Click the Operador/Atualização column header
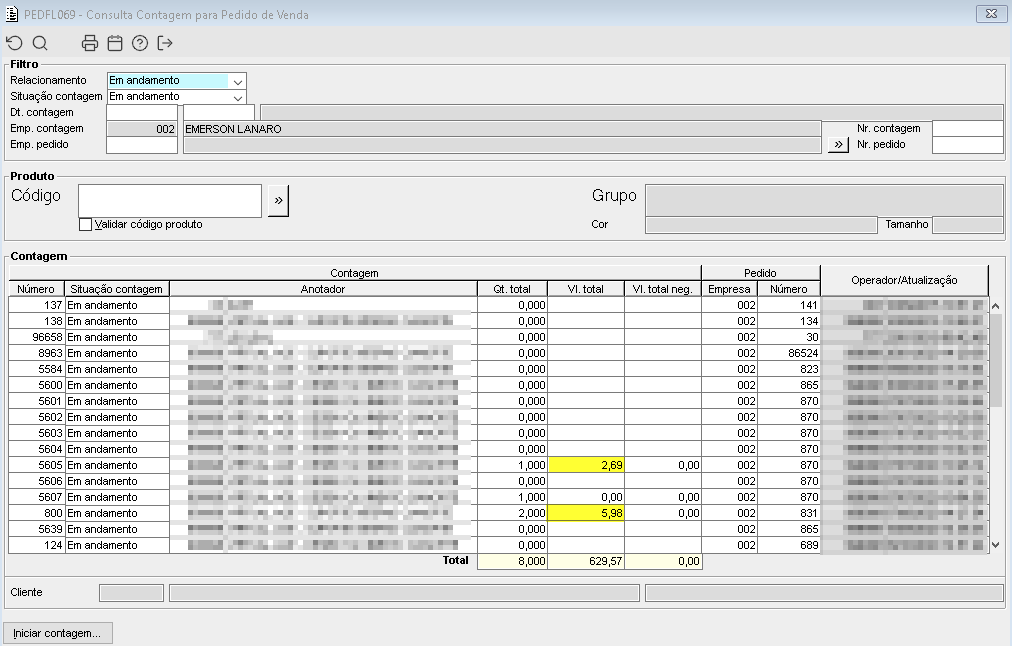Screen dimensions: 1012x646 (904, 280)
